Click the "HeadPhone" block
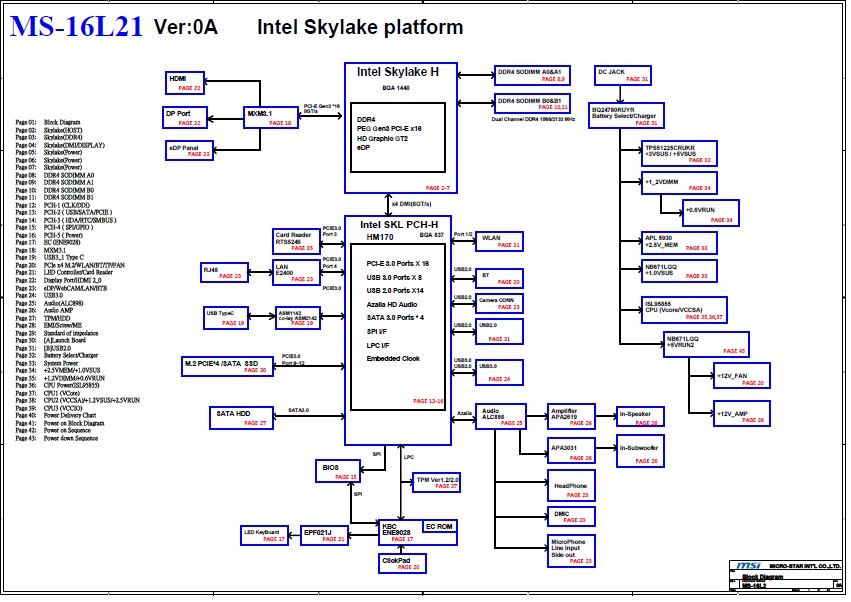The image size is (851, 602). click(x=571, y=485)
